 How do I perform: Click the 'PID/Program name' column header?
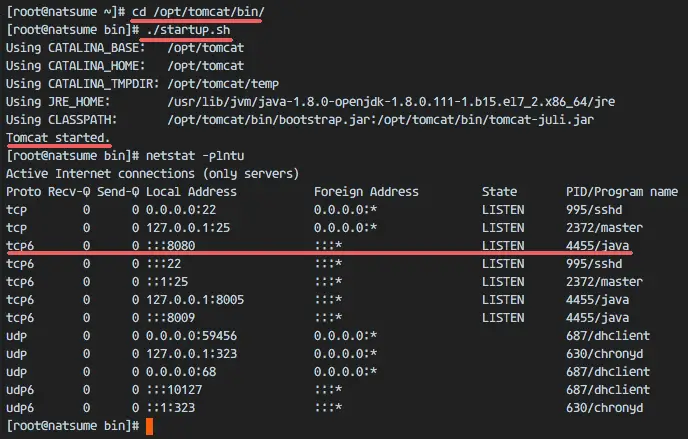[x=622, y=192]
